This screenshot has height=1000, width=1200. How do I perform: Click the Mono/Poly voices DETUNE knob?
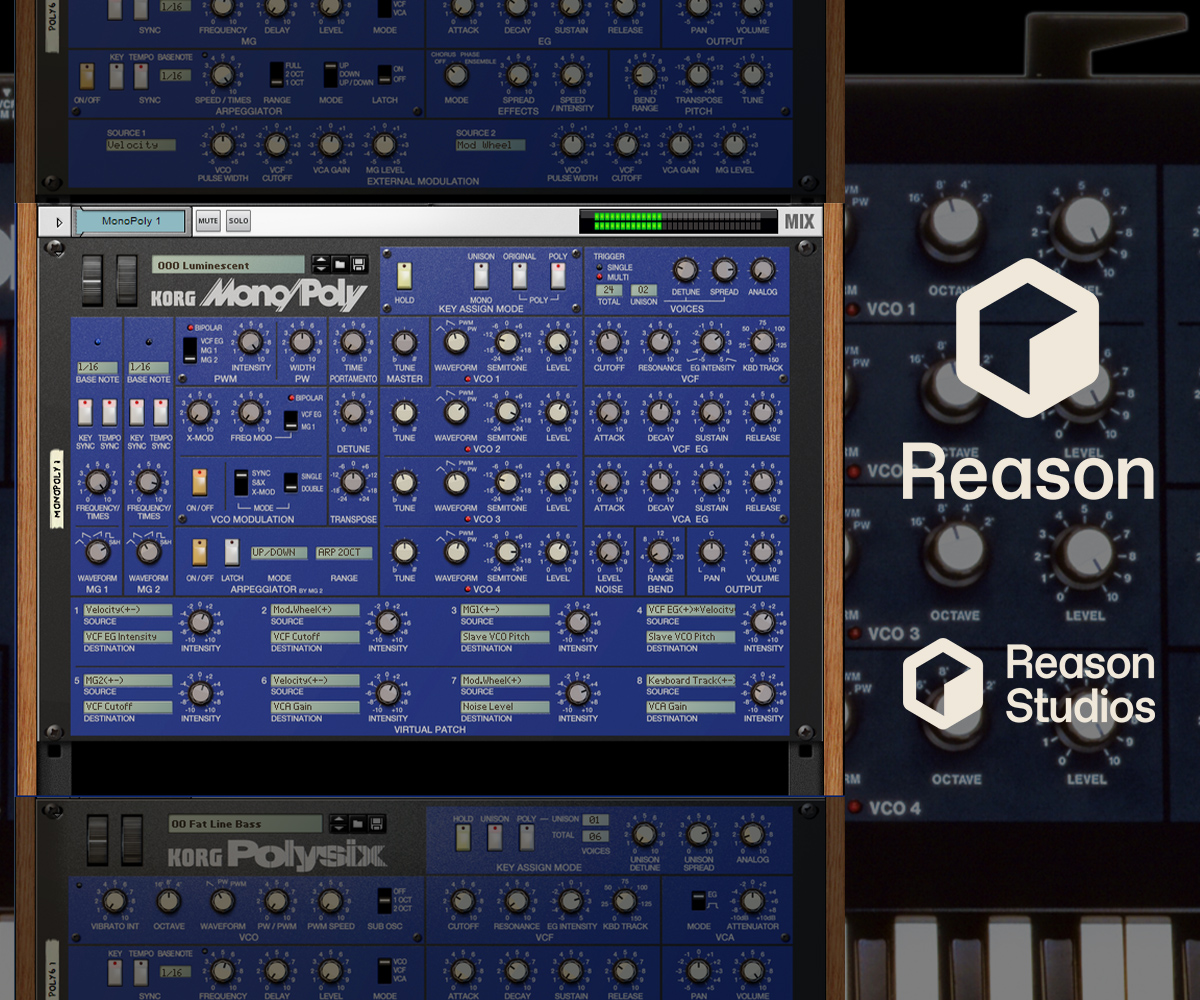(x=685, y=270)
